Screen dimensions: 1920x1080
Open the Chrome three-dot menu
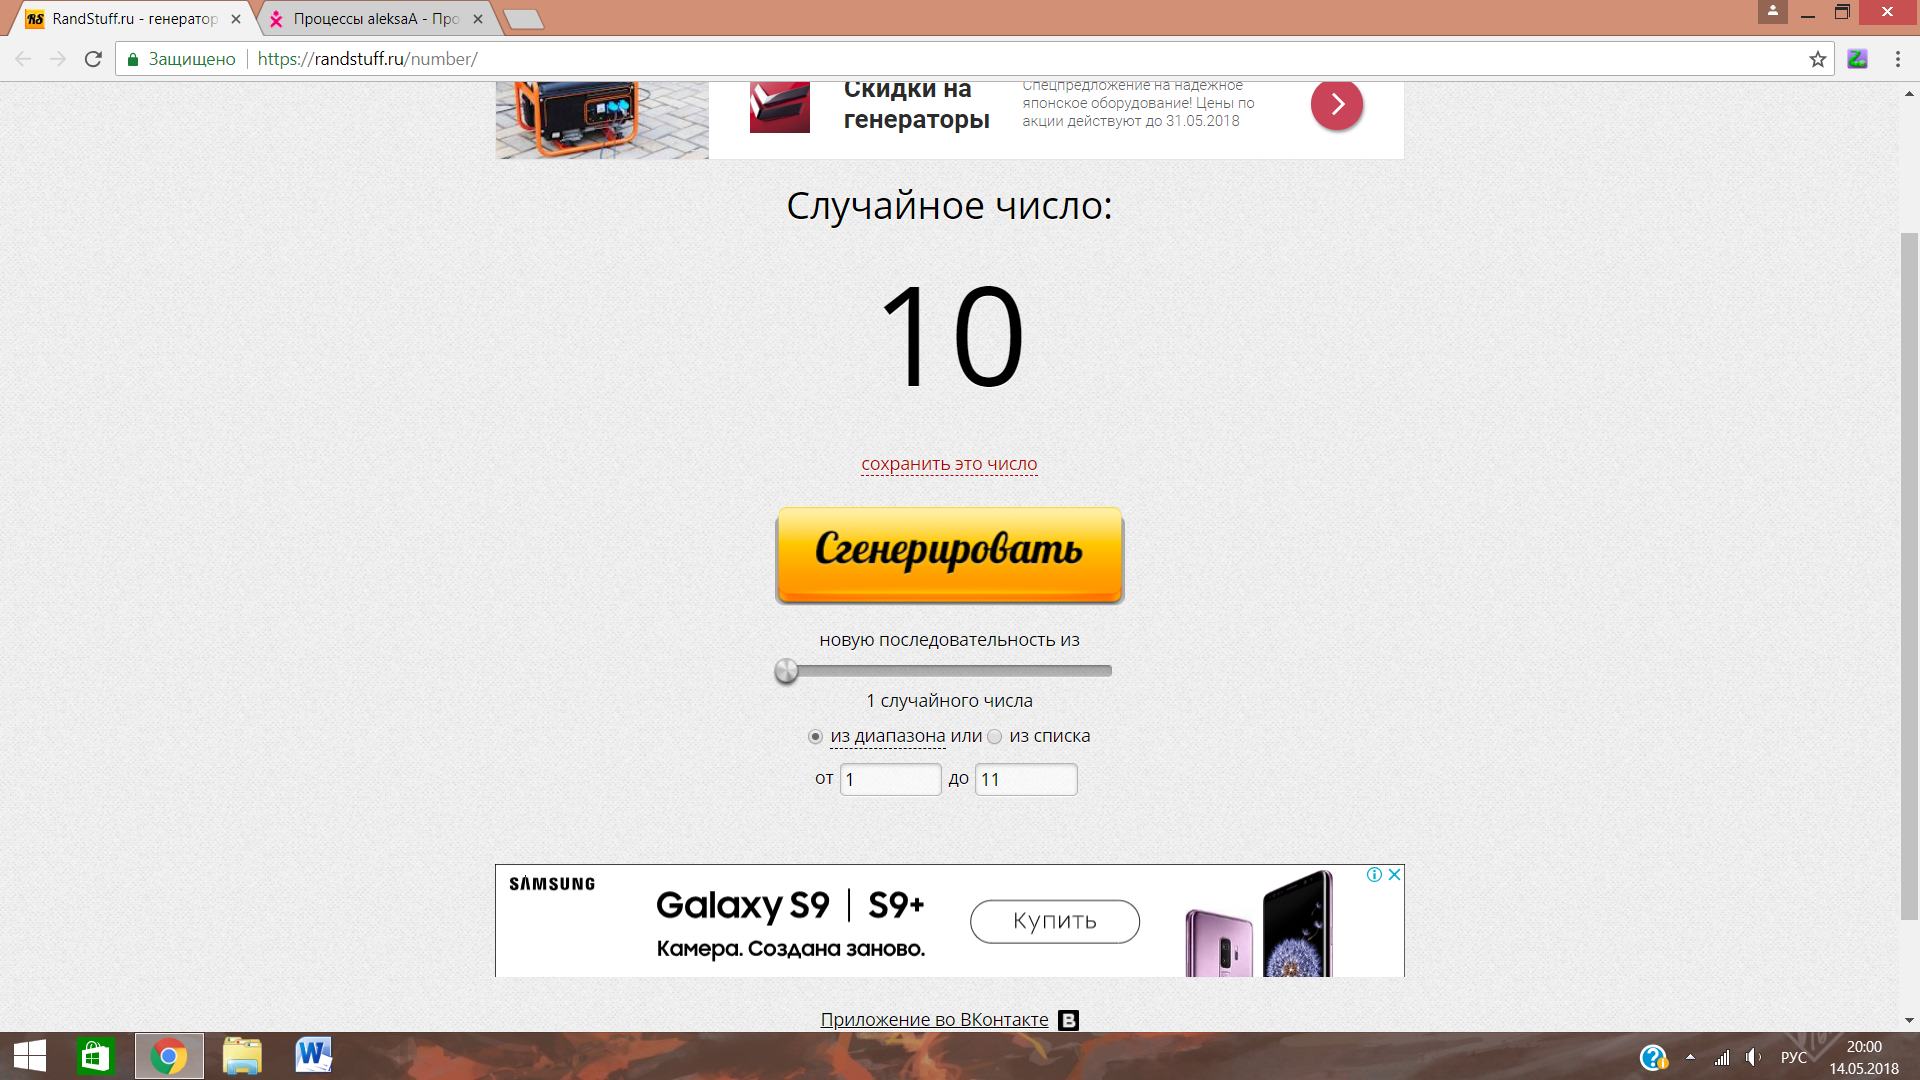point(1897,59)
